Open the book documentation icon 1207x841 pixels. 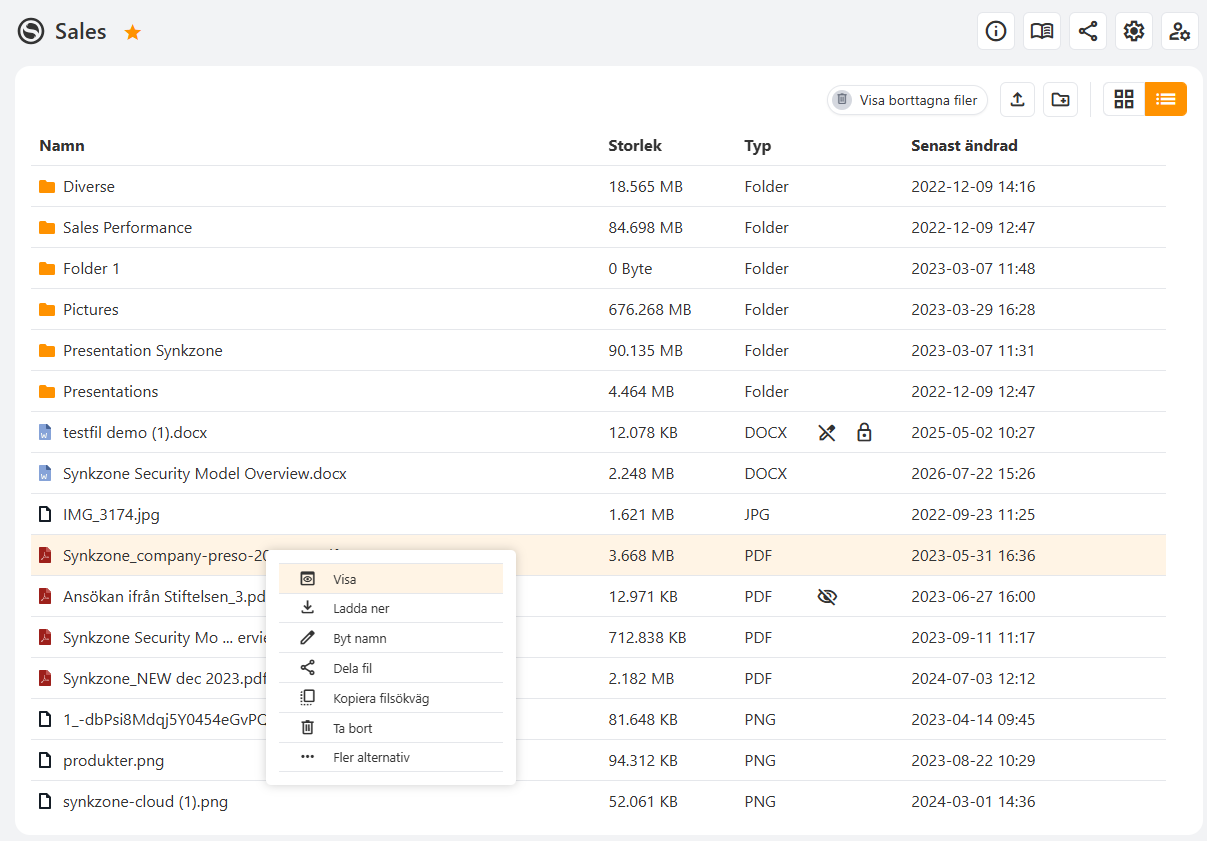[1042, 31]
